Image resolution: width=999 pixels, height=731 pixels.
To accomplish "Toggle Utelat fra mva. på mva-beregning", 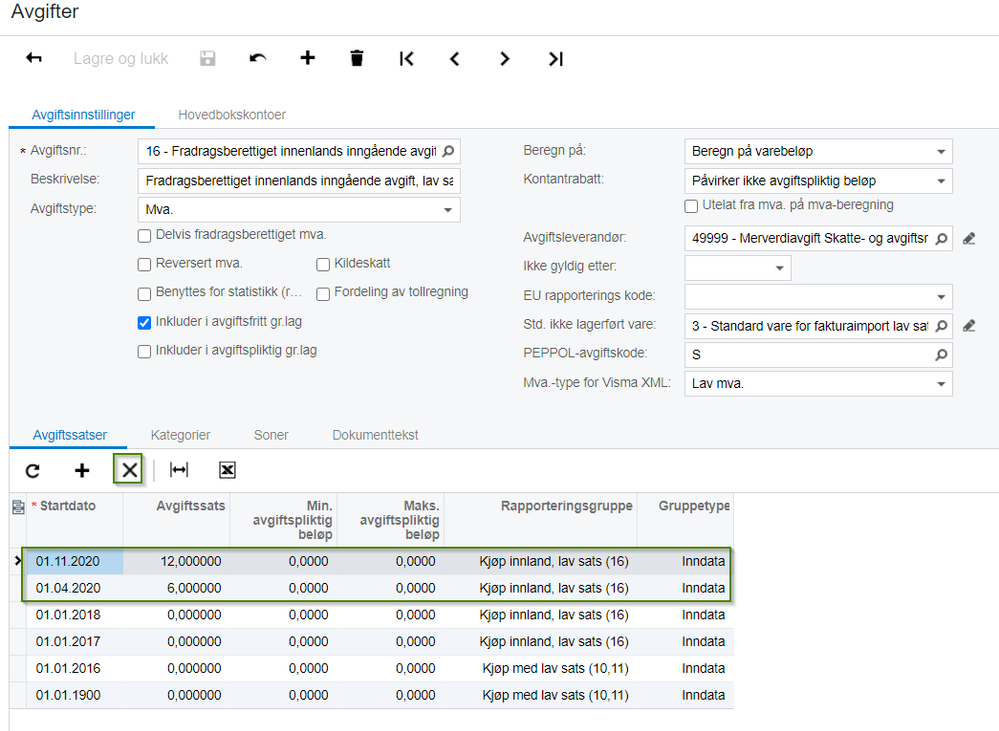I will click(691, 206).
